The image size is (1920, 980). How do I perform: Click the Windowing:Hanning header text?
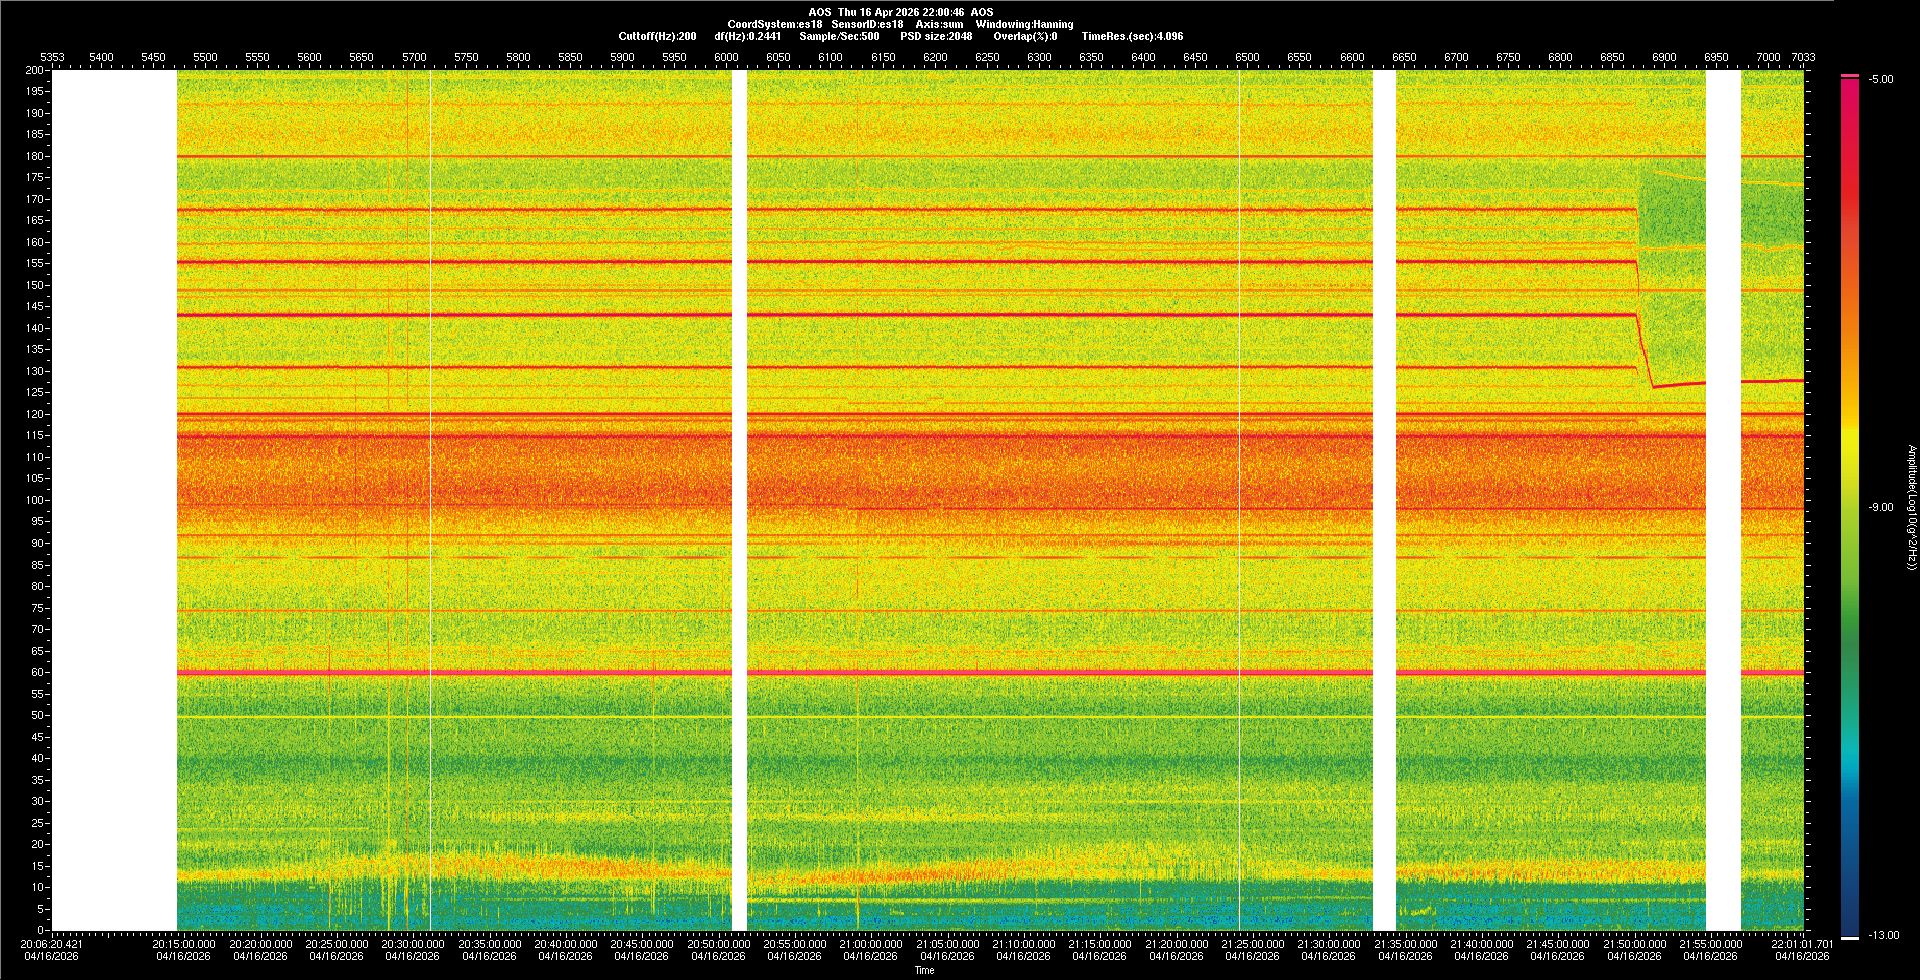[x=1024, y=24]
